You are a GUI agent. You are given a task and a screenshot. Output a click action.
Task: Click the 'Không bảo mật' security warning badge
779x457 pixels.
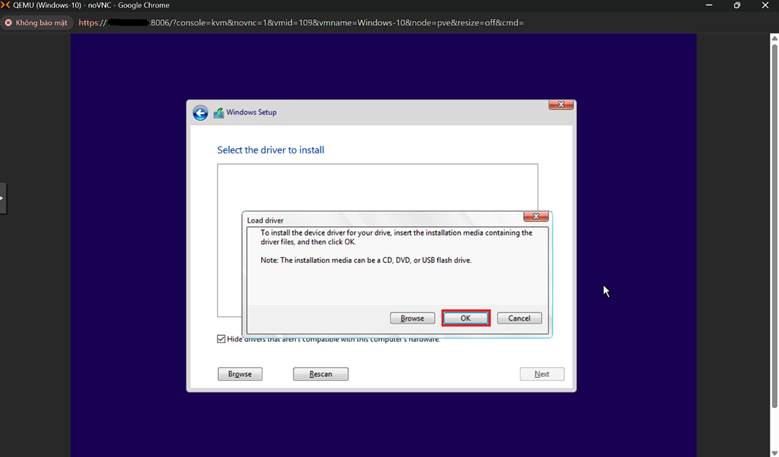click(x=37, y=22)
